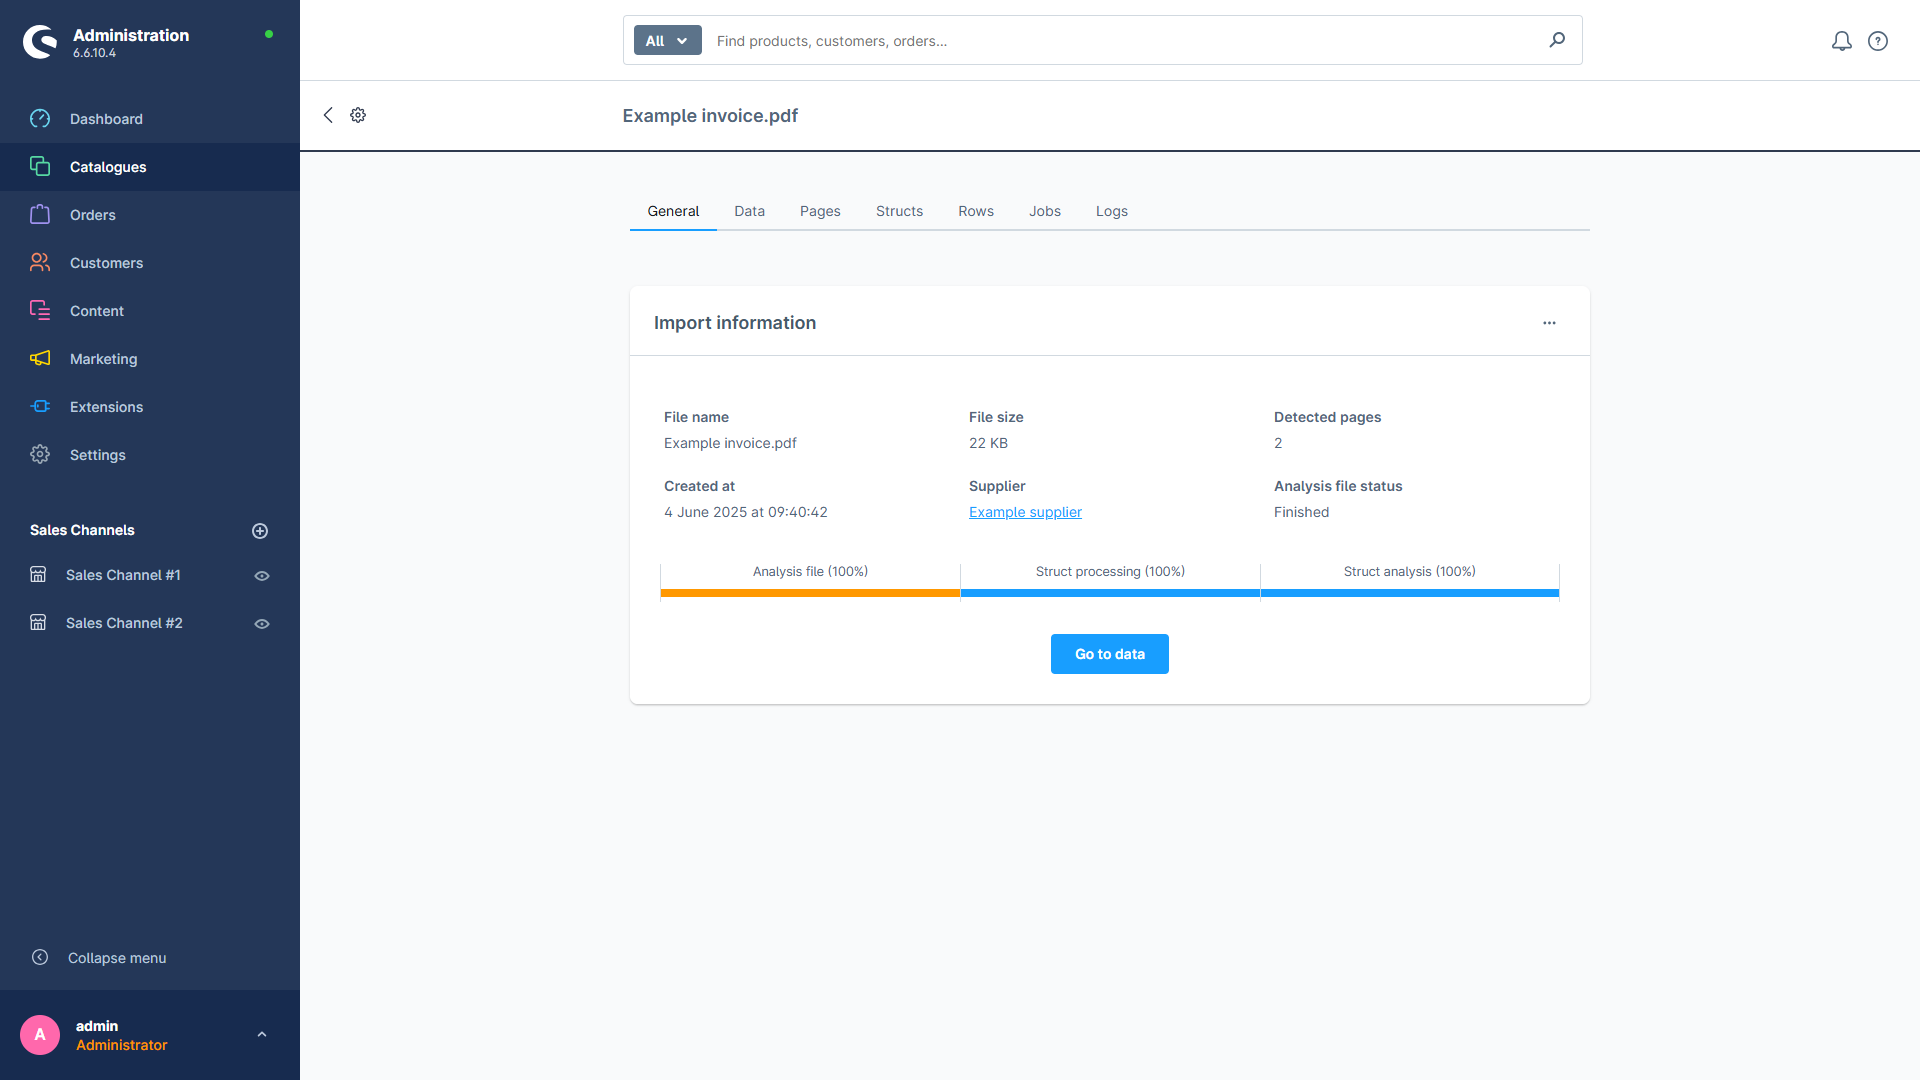Add a new sales channel plus icon

[260, 531]
